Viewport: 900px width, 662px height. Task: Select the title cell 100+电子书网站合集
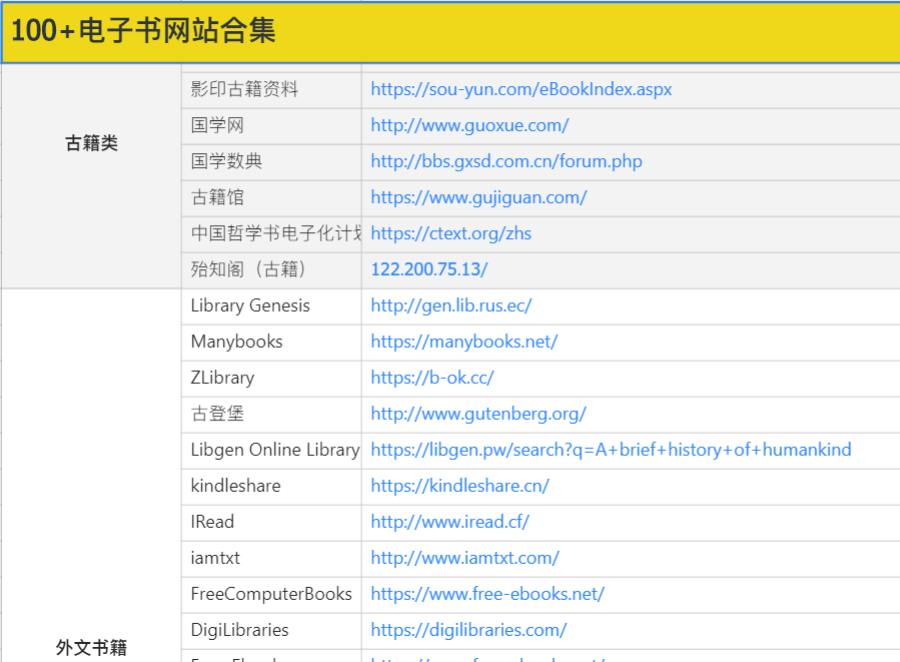451,32
